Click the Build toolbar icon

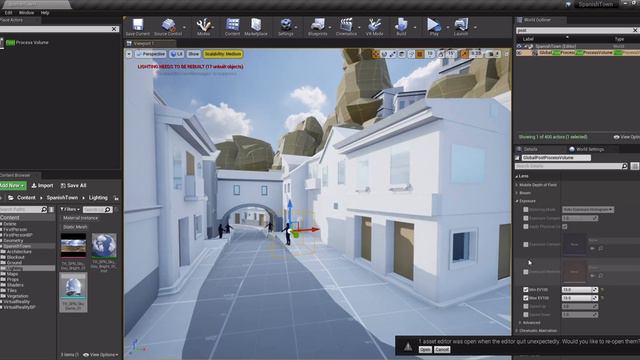[401, 25]
